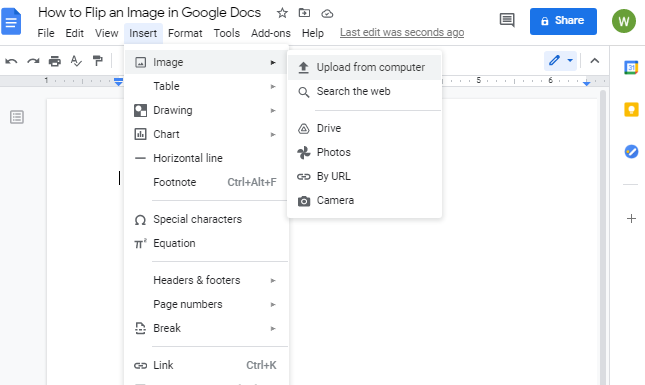Expand the Table submenu
645x385 pixels.
pyautogui.click(x=206, y=86)
